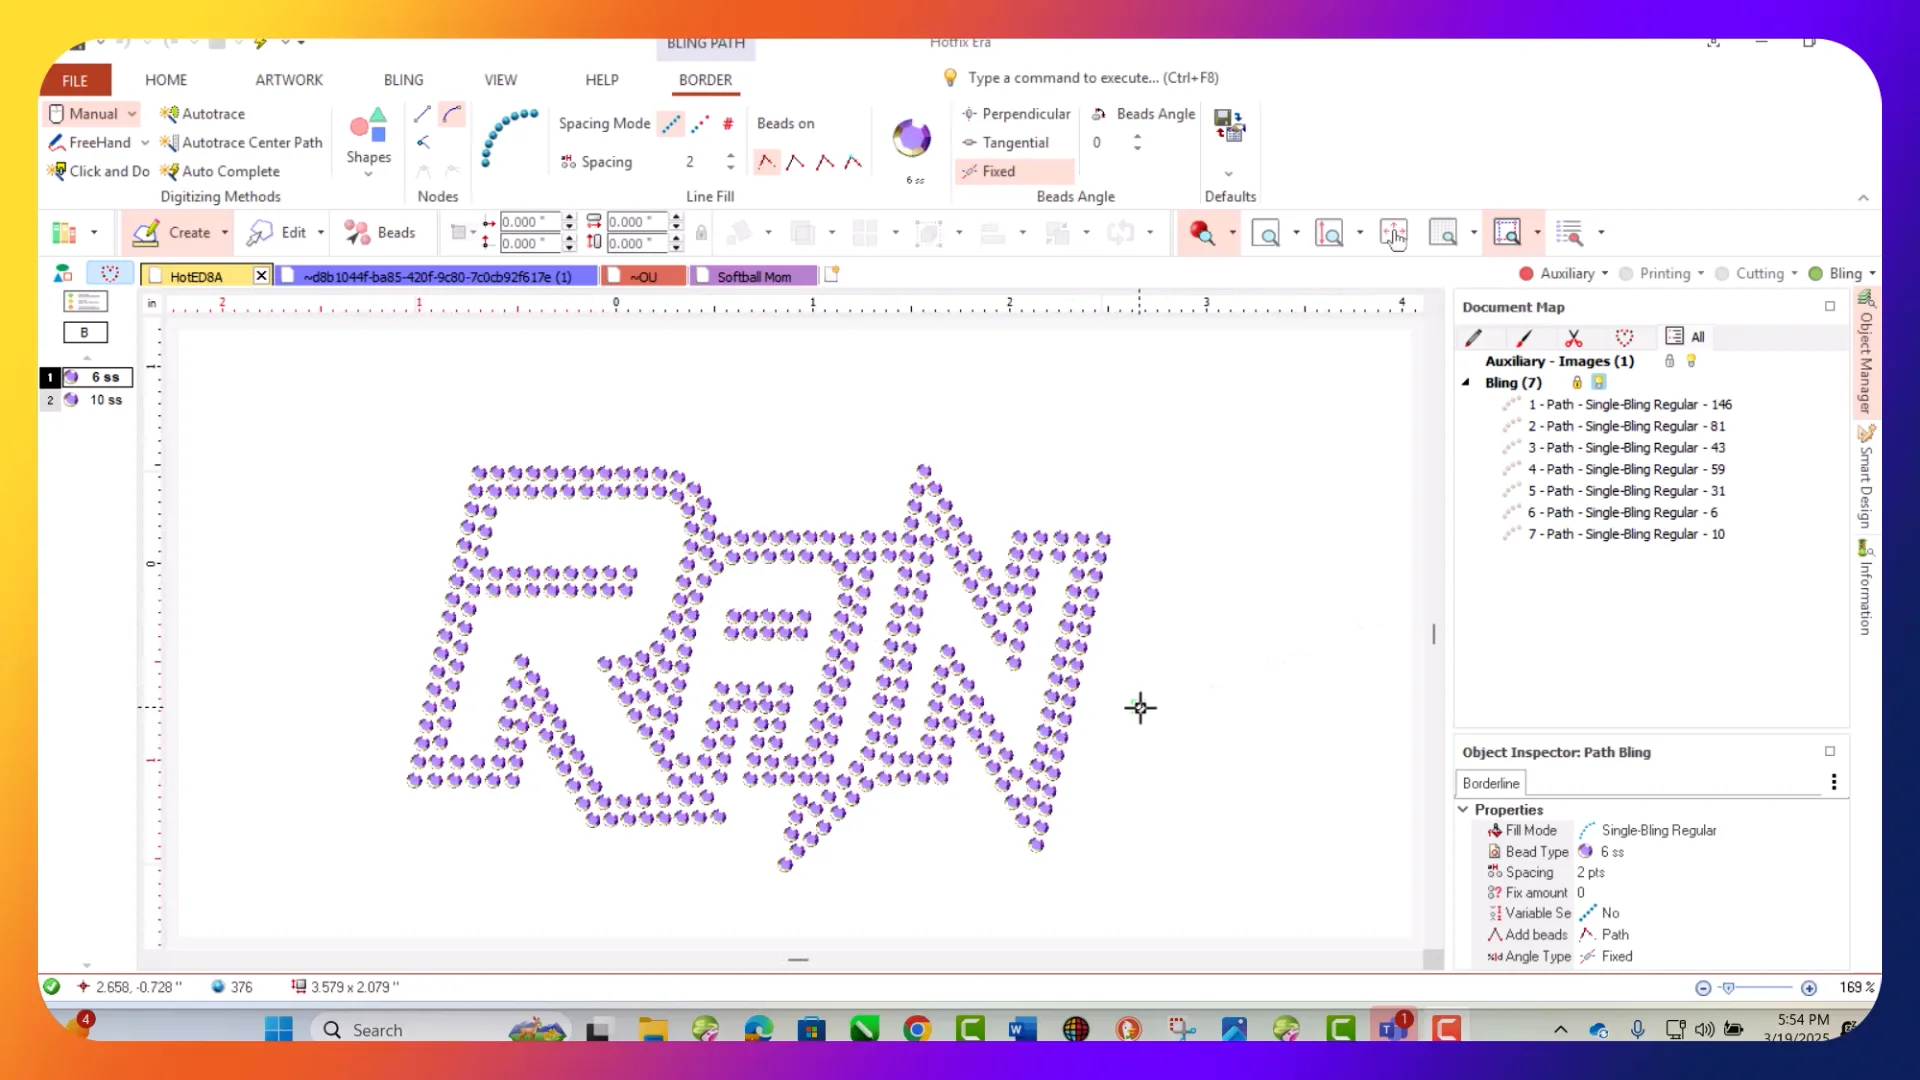Select tree item 1 - Path Single-Bling Regular 146
This screenshot has height=1080, width=1920.
click(x=1630, y=404)
